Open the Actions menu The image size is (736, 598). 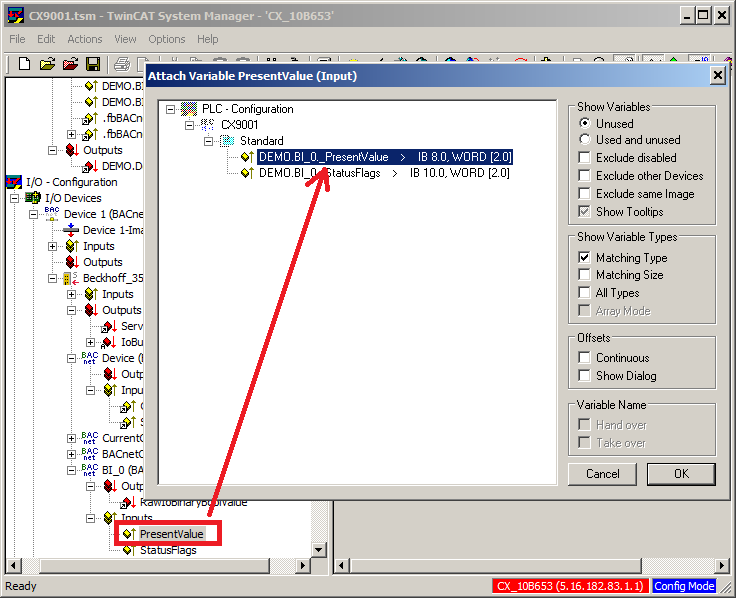click(x=85, y=39)
